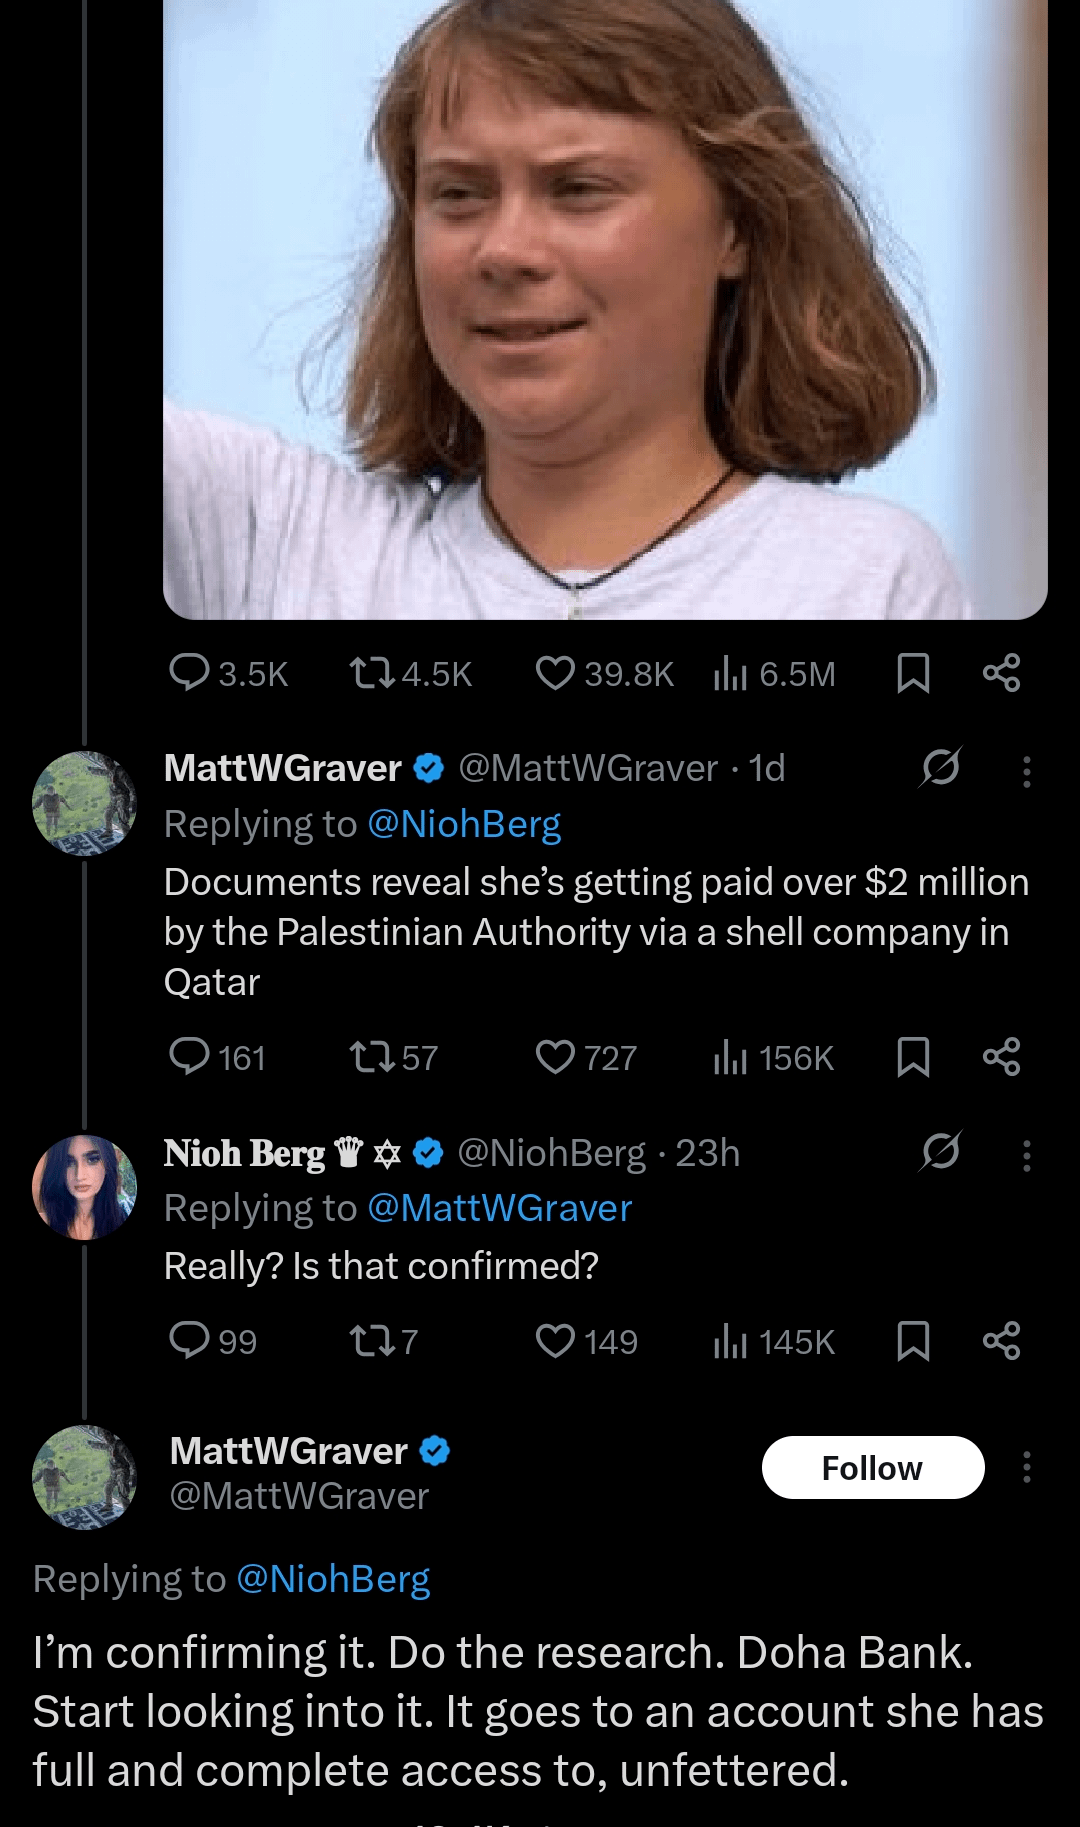Open replies on the tweet with 3.5K comments

point(189,673)
